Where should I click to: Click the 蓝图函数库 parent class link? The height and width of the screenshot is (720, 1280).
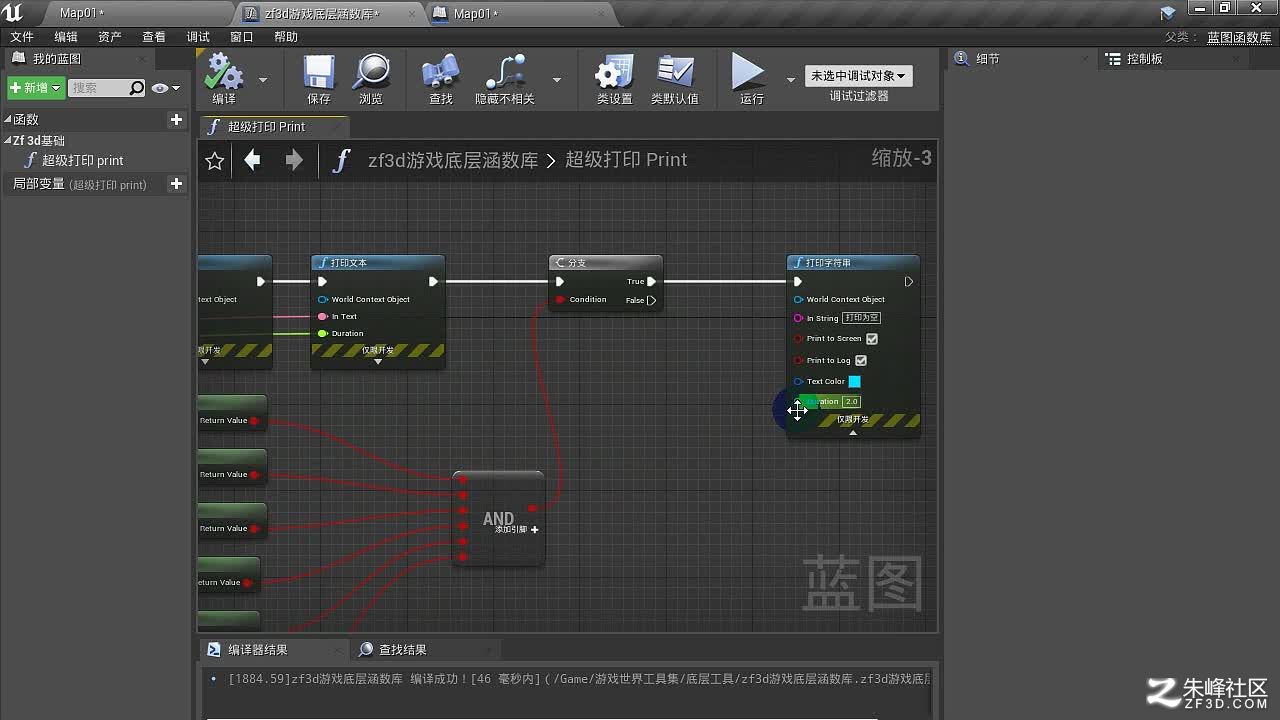(x=1239, y=37)
